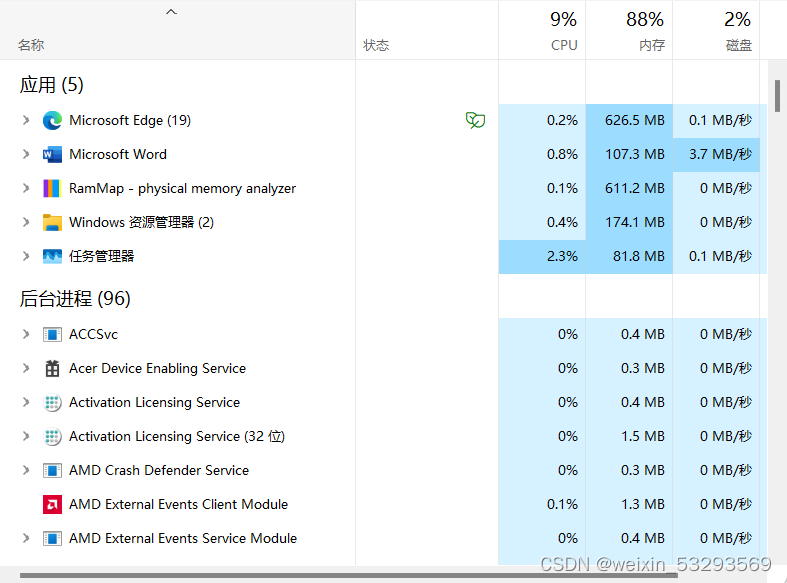
Task: Select AMD External Events Client Module name
Action: coord(178,505)
